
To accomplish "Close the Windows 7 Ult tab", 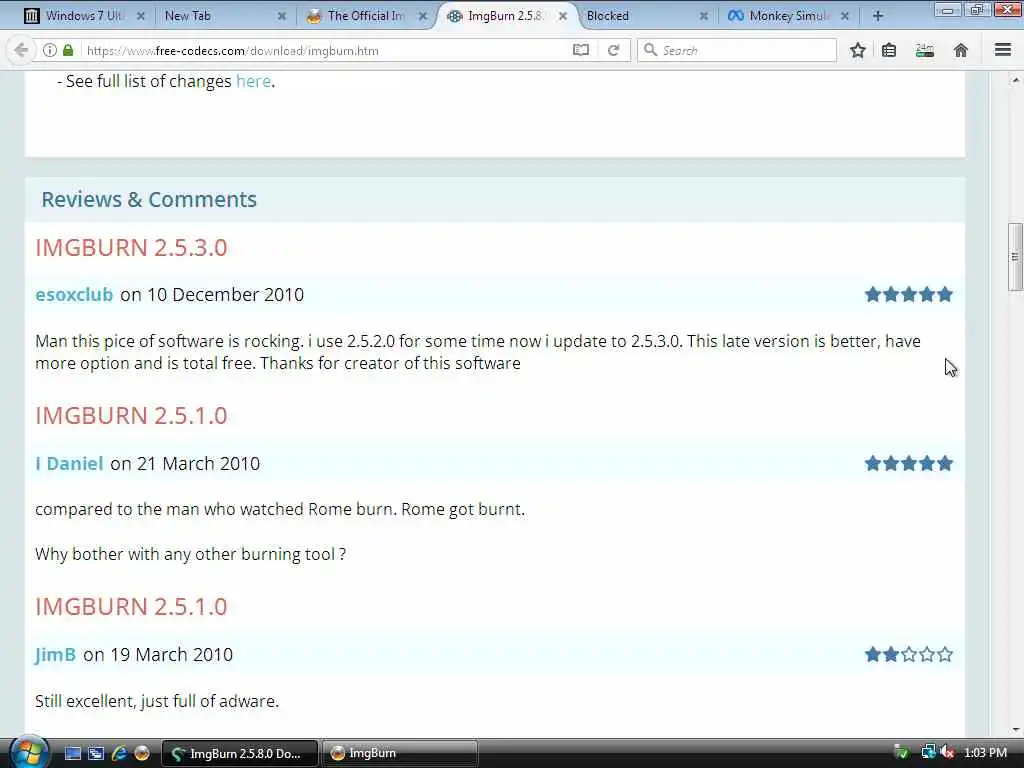I will [x=140, y=16].
